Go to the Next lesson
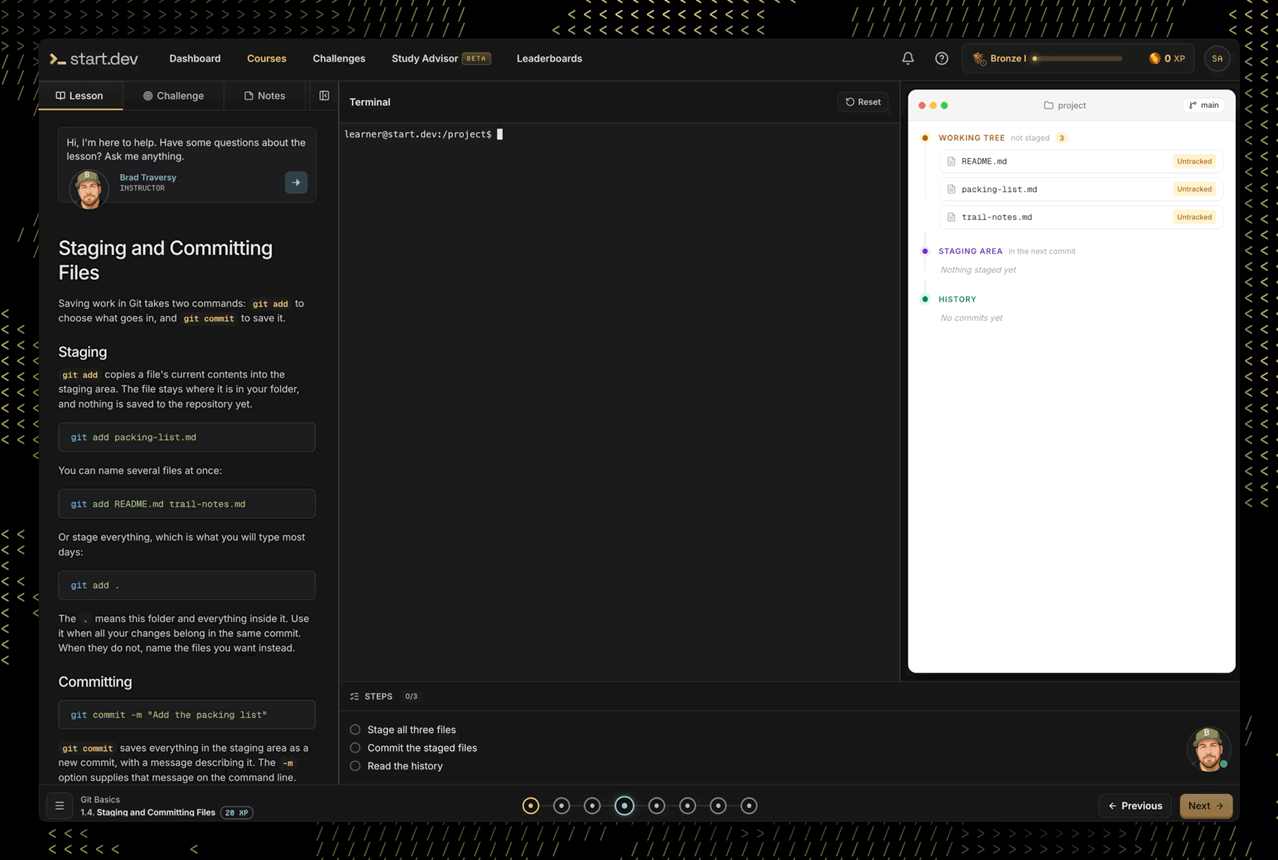 [1206, 806]
